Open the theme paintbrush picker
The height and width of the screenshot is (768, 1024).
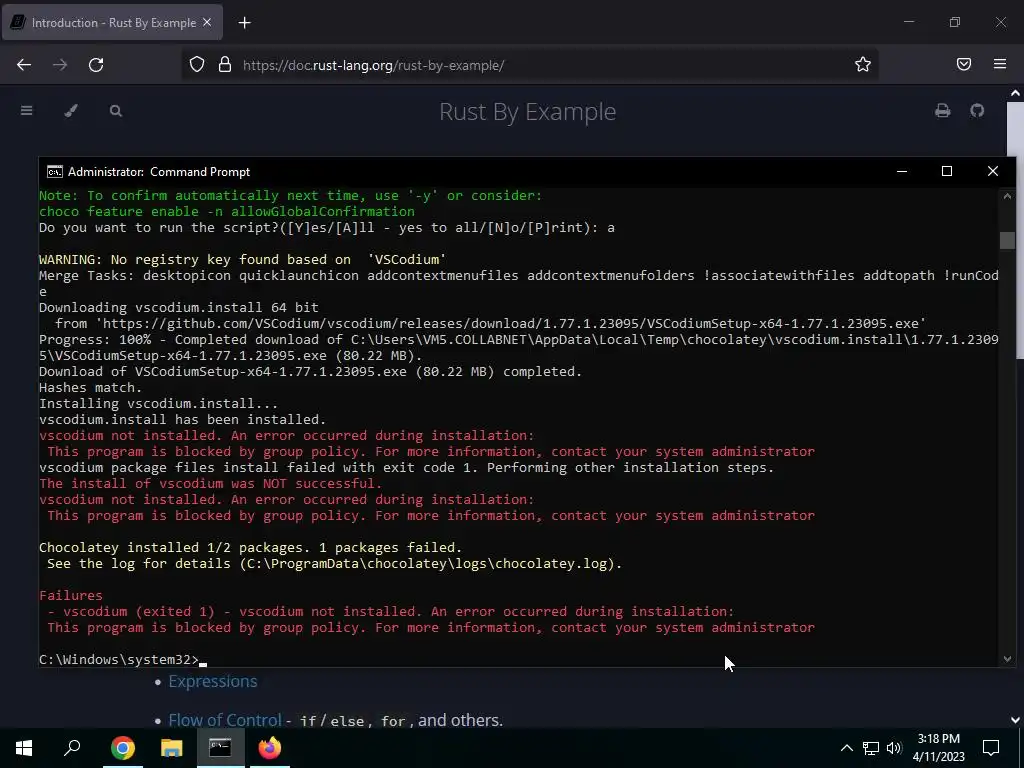71,111
